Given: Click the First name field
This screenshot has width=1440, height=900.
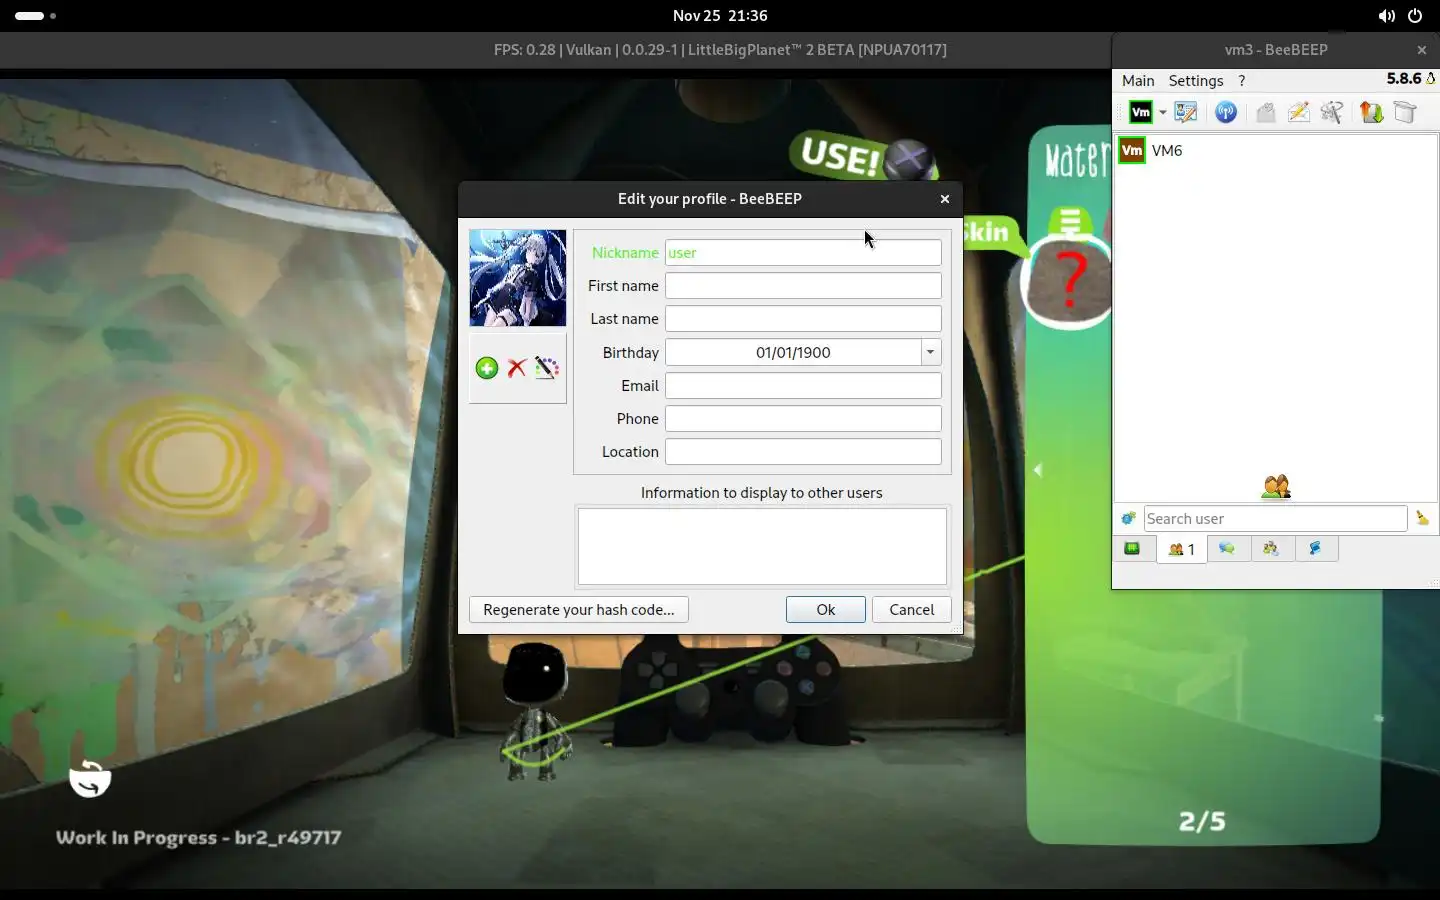Looking at the screenshot, I should 803,286.
